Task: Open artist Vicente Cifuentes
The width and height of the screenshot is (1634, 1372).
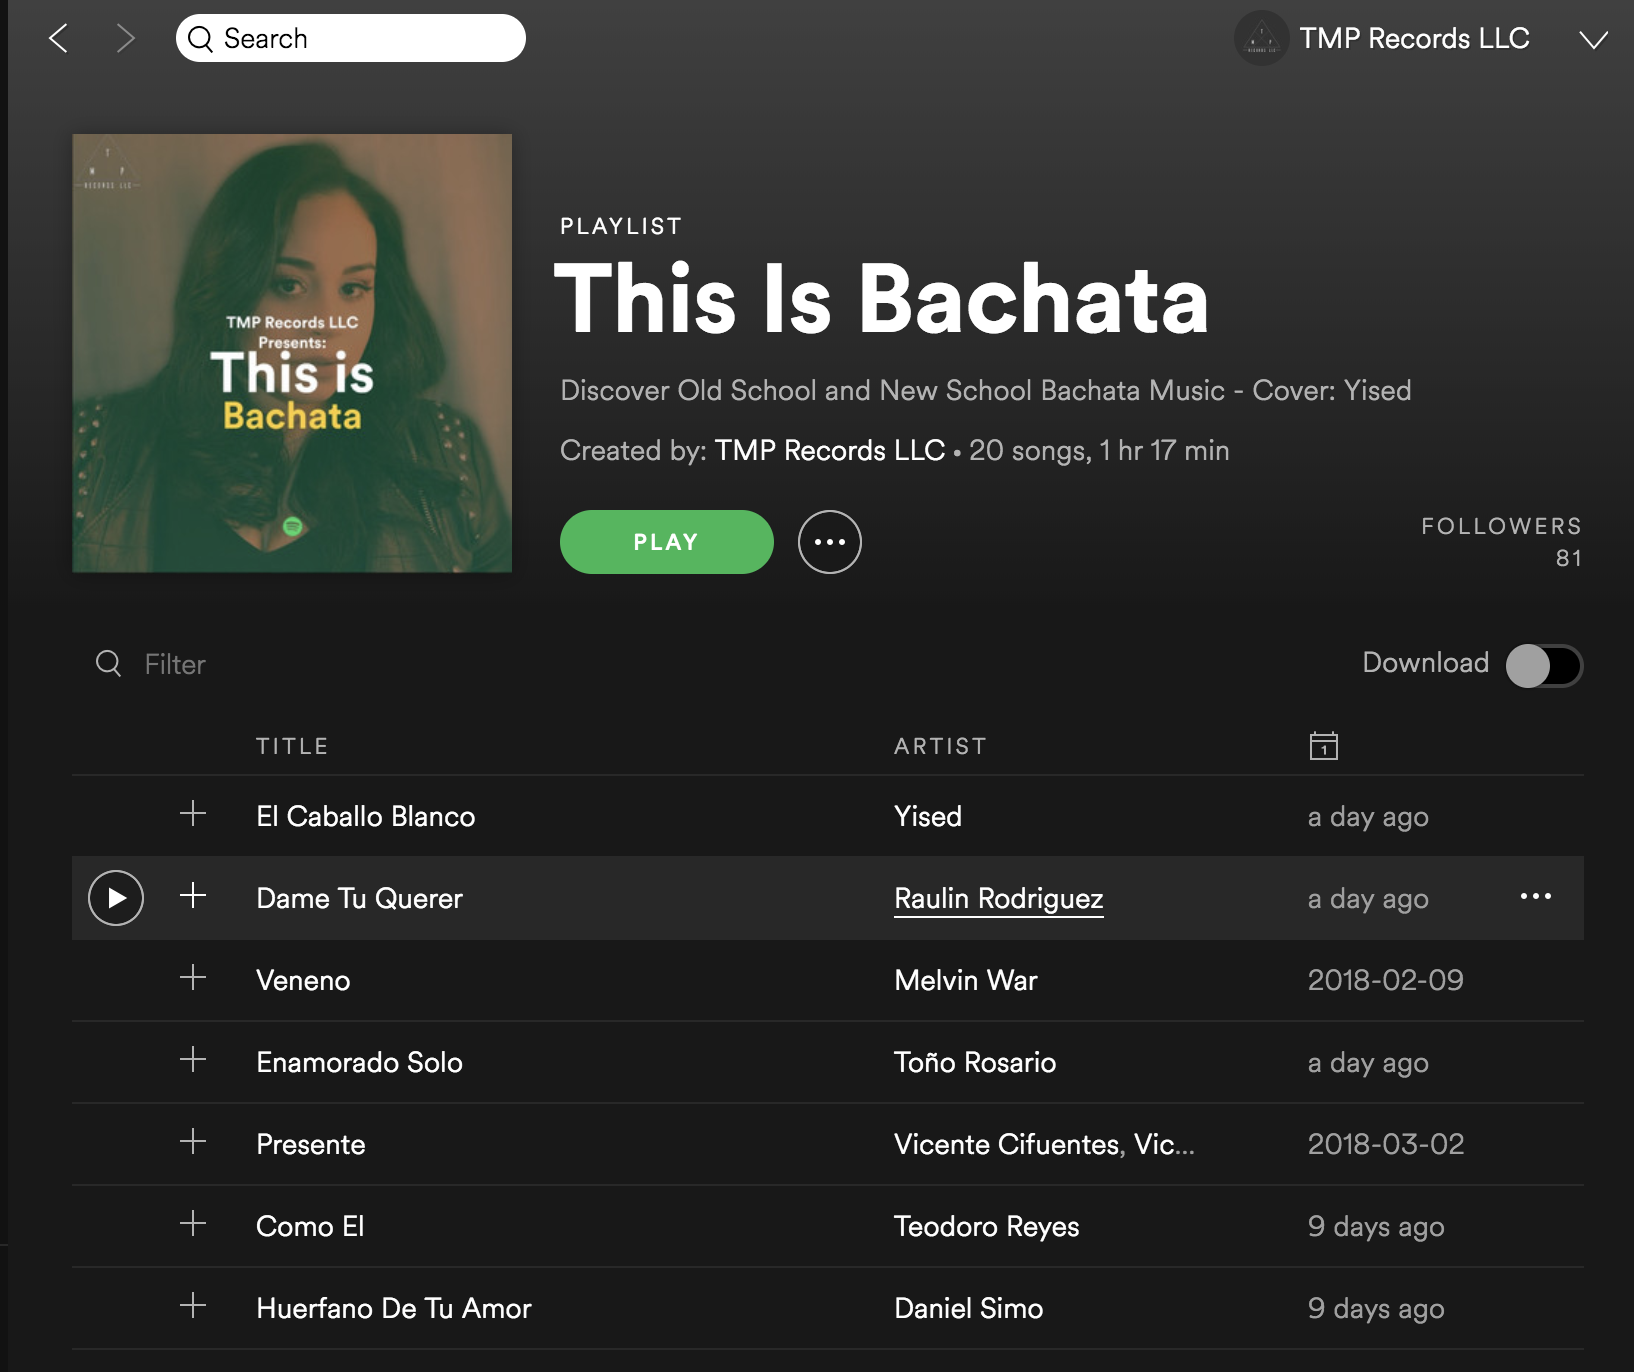Action: coord(1007,1144)
